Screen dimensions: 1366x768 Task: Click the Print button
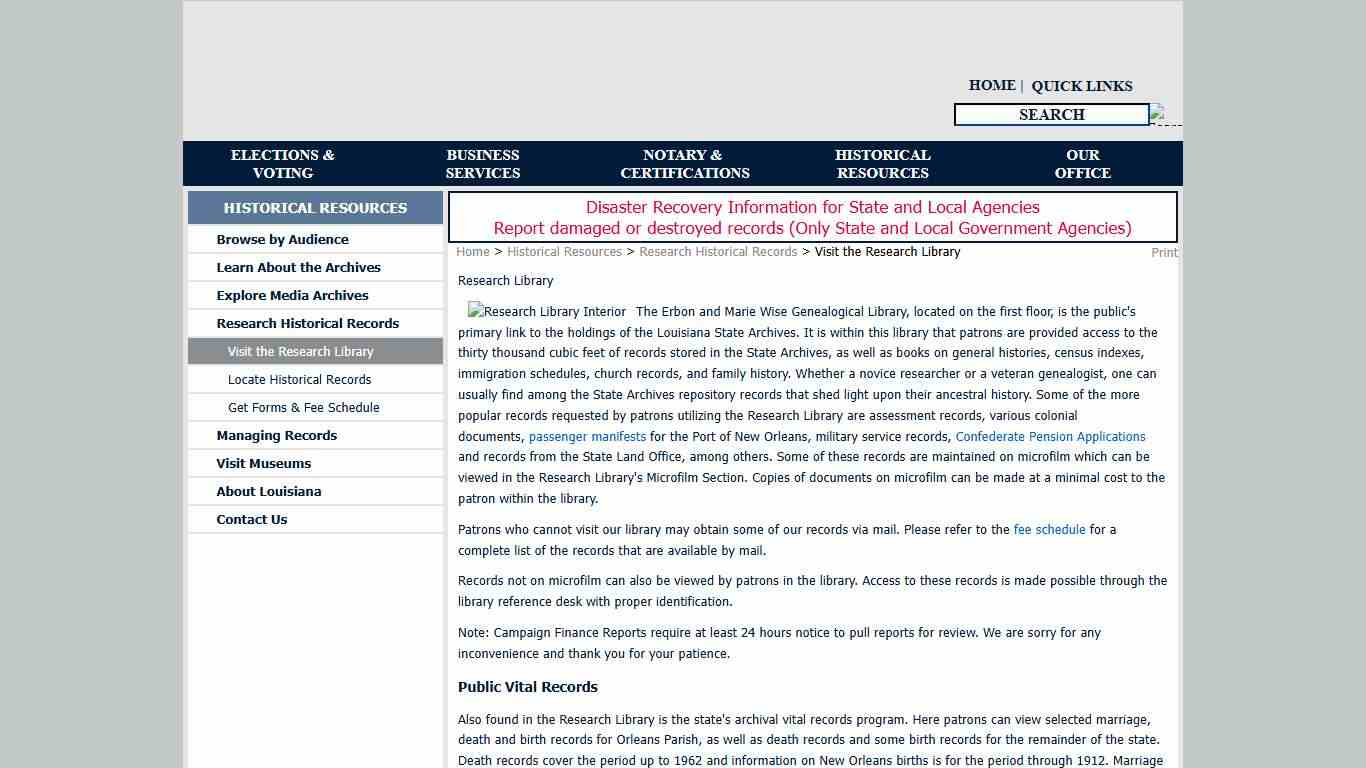[1164, 253]
